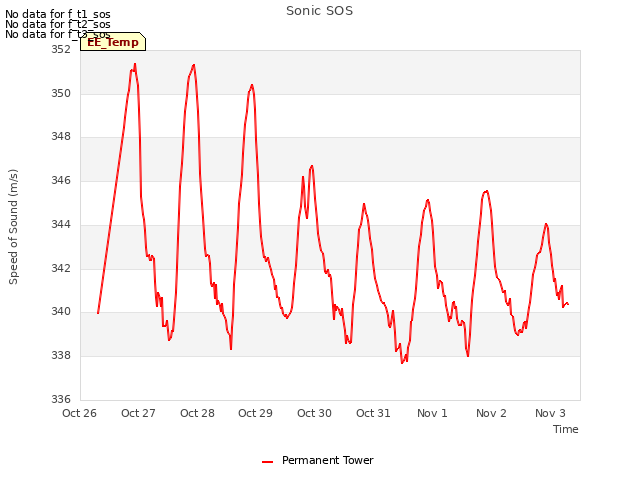The width and height of the screenshot is (640, 480).
Task: Click the Nov 1 x-axis tick label
Action: (432, 413)
